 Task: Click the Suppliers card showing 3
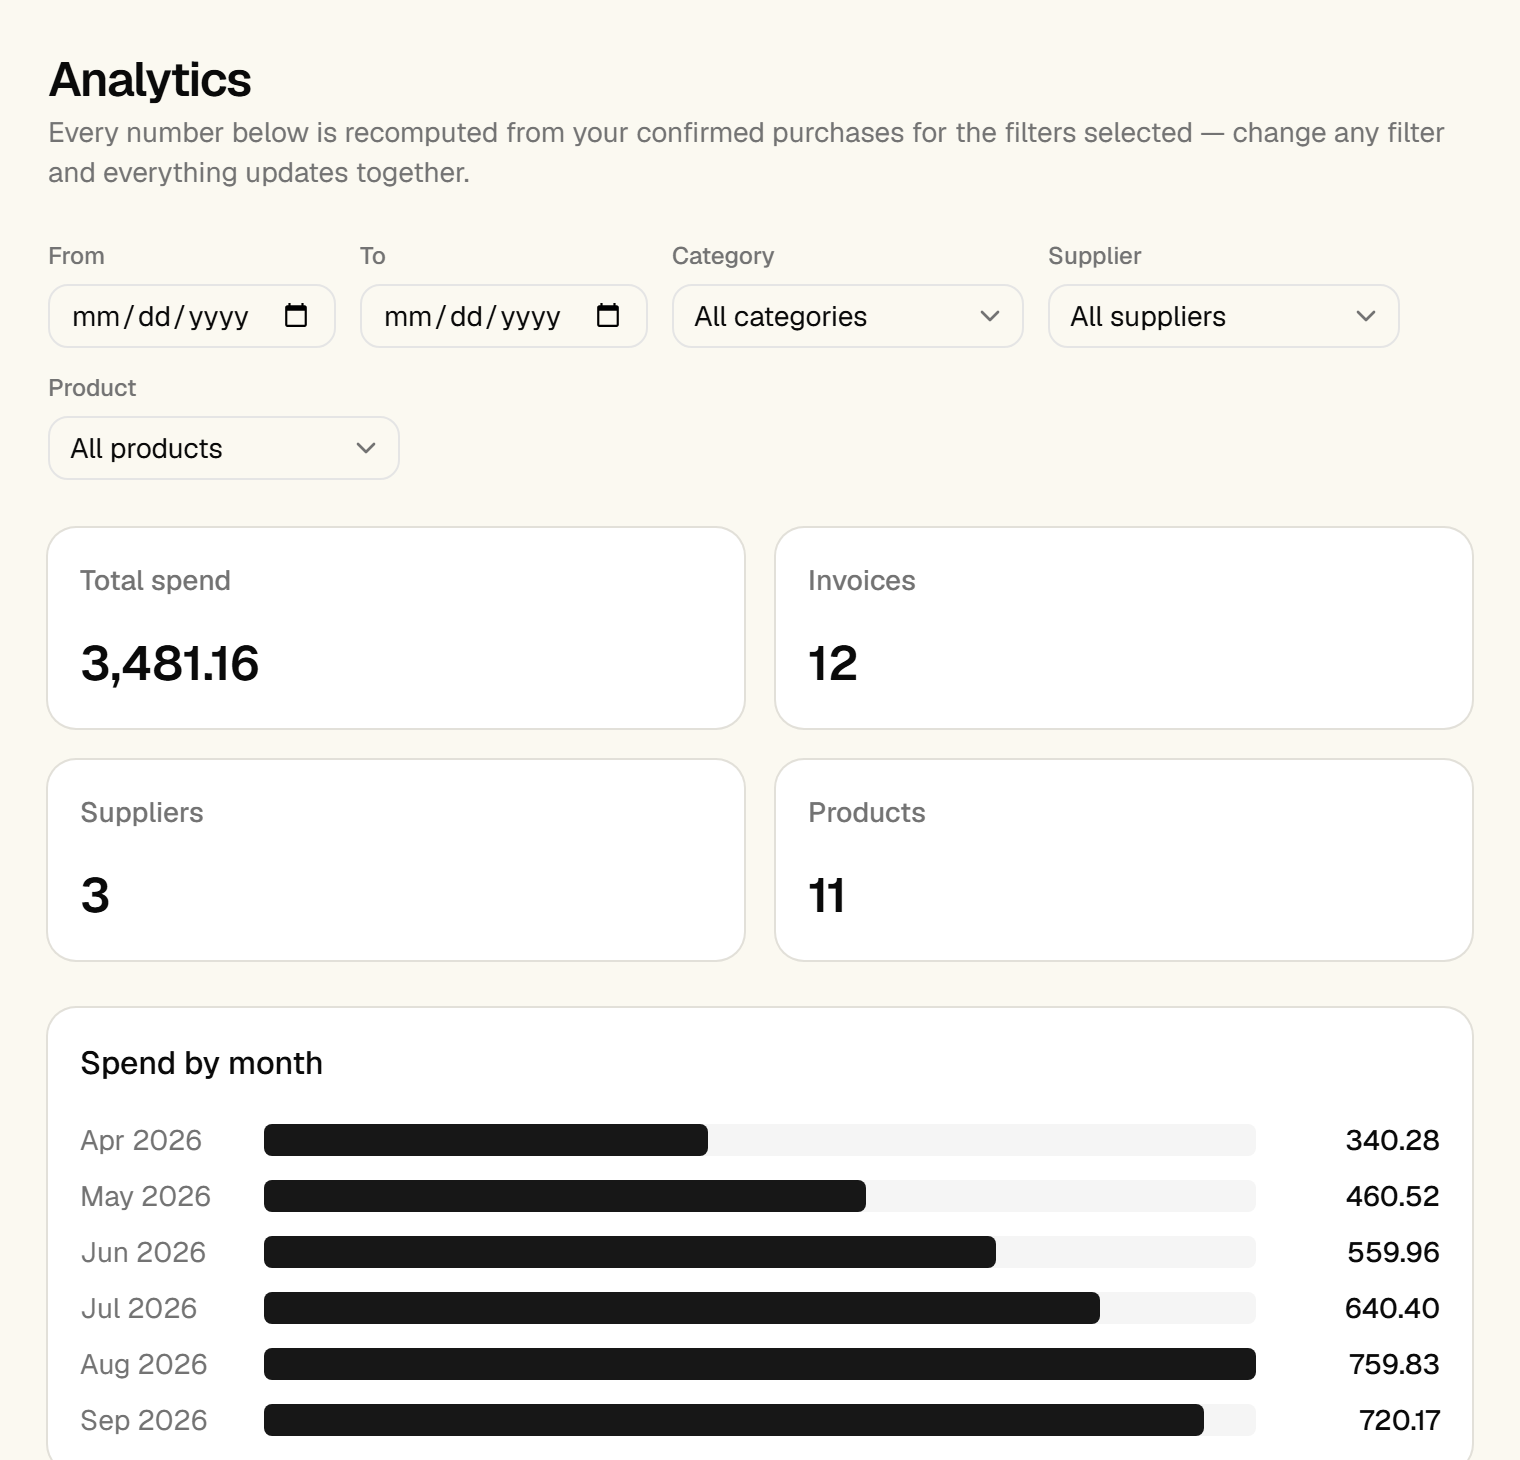[396, 860]
